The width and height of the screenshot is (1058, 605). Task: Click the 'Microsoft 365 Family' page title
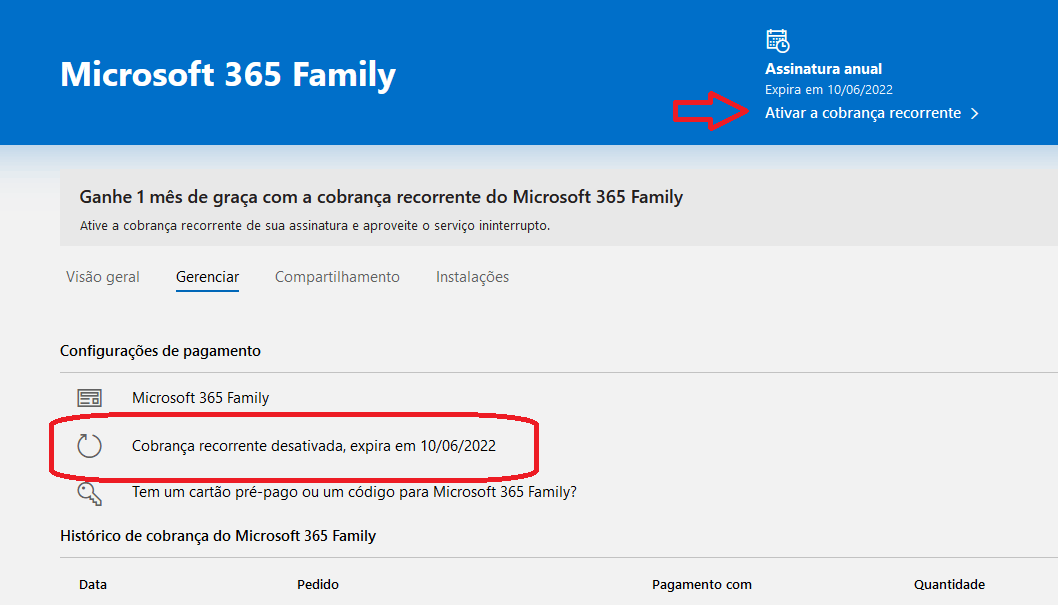point(228,74)
